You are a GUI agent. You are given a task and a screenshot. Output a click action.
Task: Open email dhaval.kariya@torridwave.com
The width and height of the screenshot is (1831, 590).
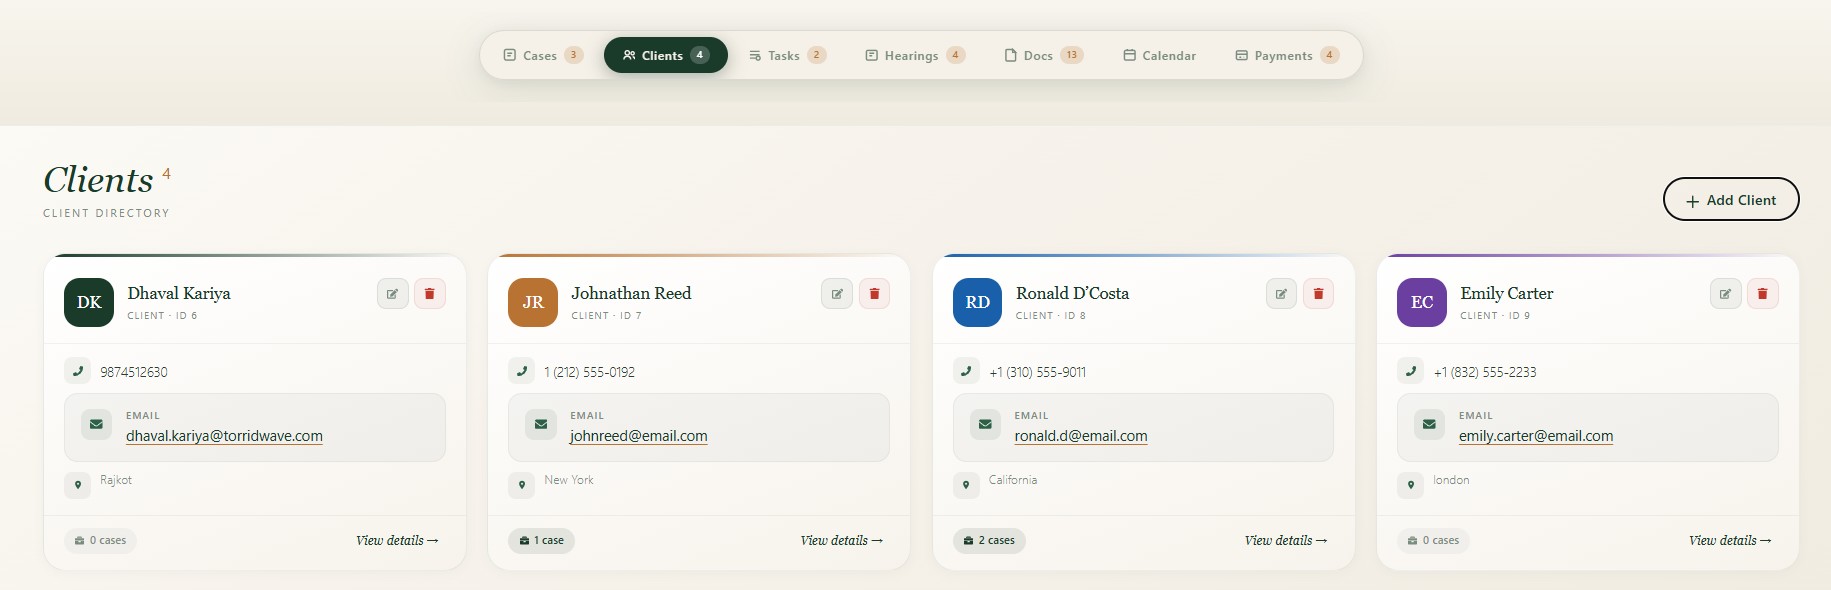(x=224, y=436)
